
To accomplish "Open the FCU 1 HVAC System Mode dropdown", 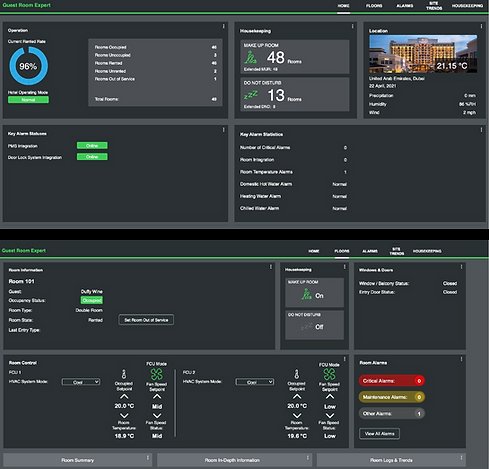I will coord(81,382).
